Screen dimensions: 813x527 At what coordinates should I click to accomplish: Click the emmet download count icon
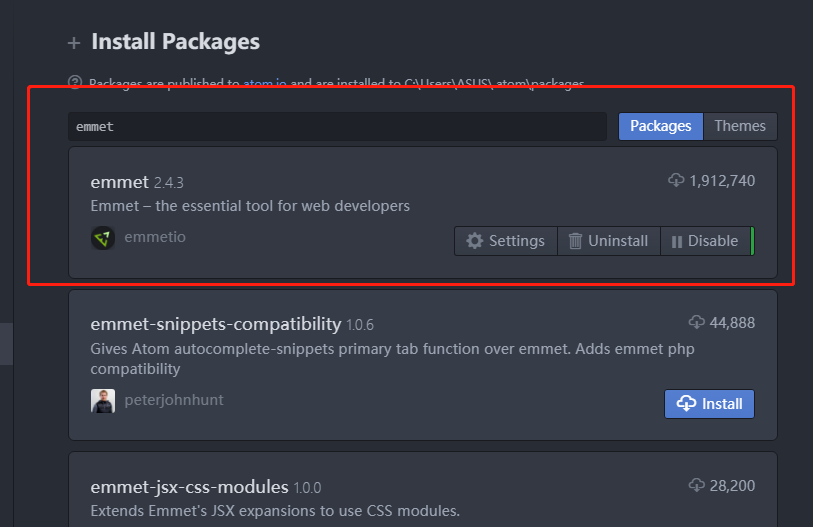coord(676,180)
